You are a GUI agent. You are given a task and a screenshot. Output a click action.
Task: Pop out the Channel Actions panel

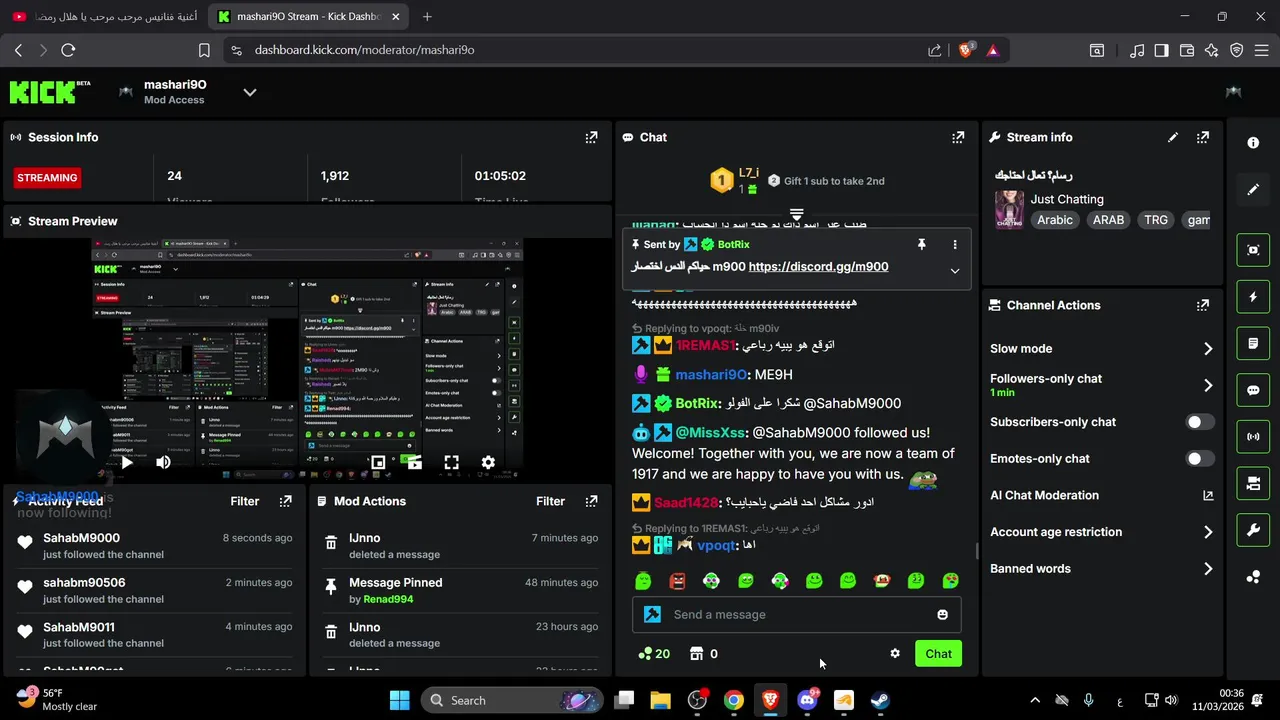pos(1203,305)
